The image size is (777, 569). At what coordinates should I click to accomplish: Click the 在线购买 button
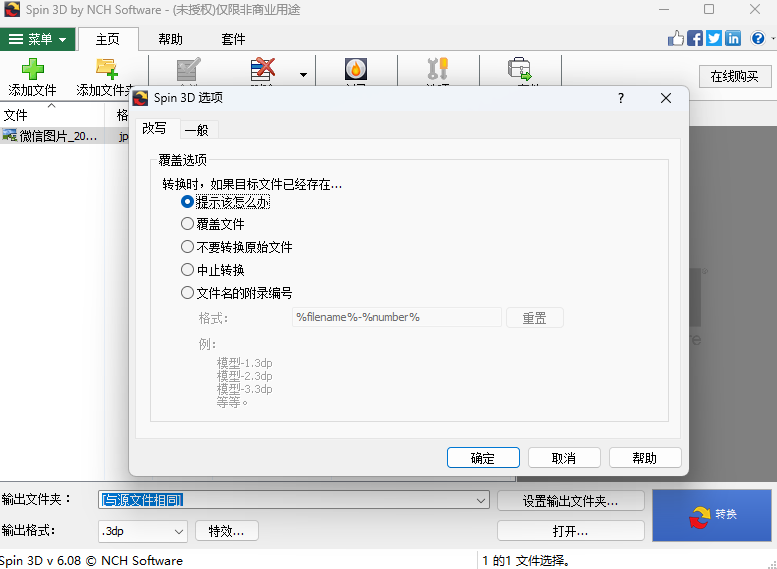(735, 76)
